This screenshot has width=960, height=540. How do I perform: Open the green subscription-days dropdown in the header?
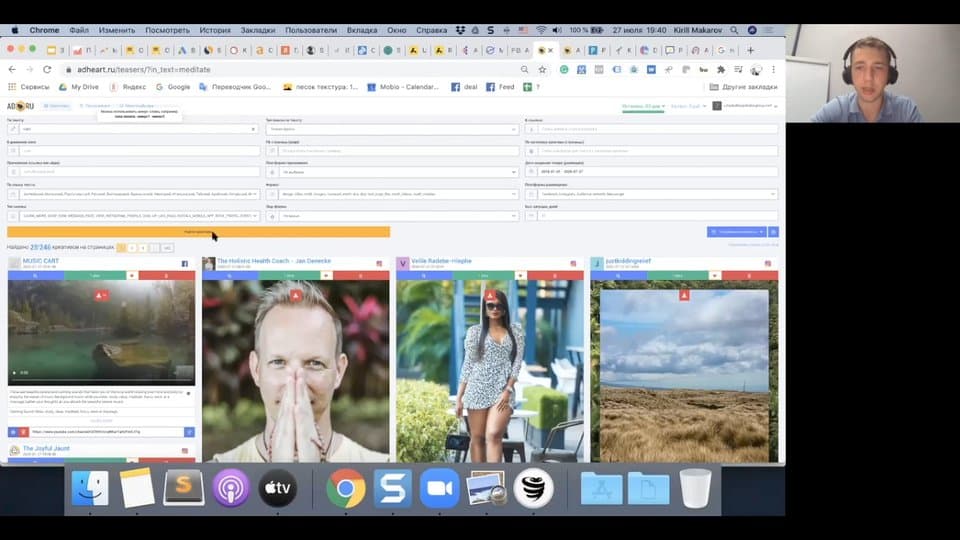[643, 107]
